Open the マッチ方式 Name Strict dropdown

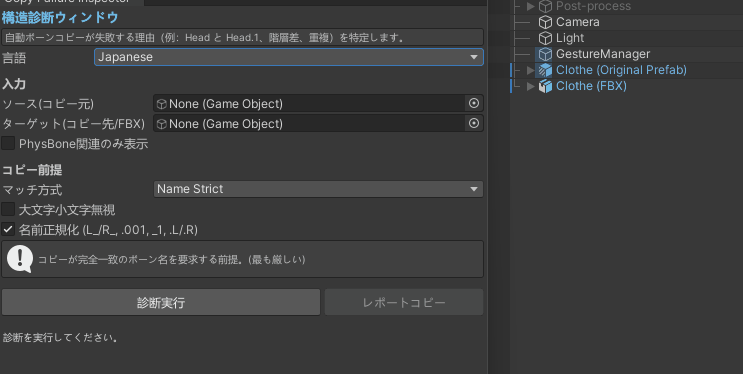pyautogui.click(x=318, y=189)
